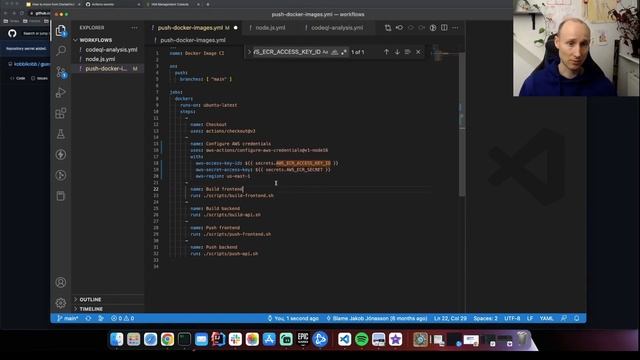Click 'You, 1 second ago' status item

pyautogui.click(x=293, y=318)
